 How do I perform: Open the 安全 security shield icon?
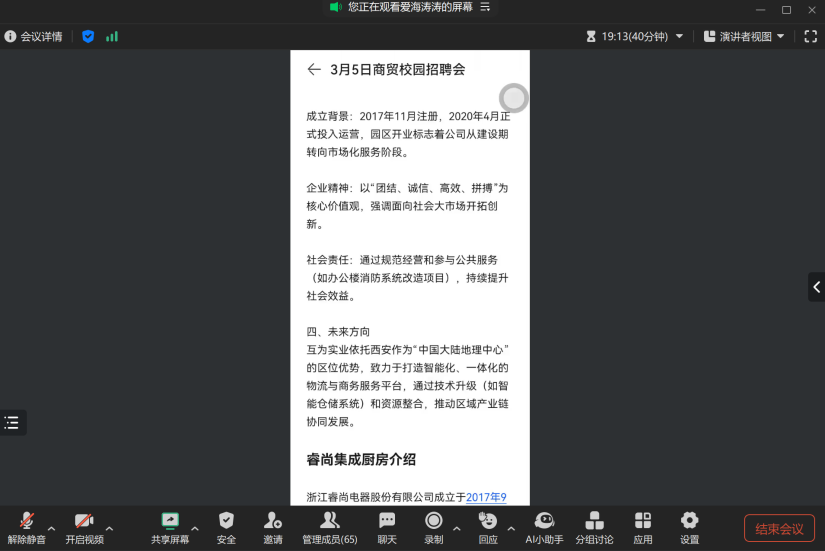pyautogui.click(x=226, y=526)
